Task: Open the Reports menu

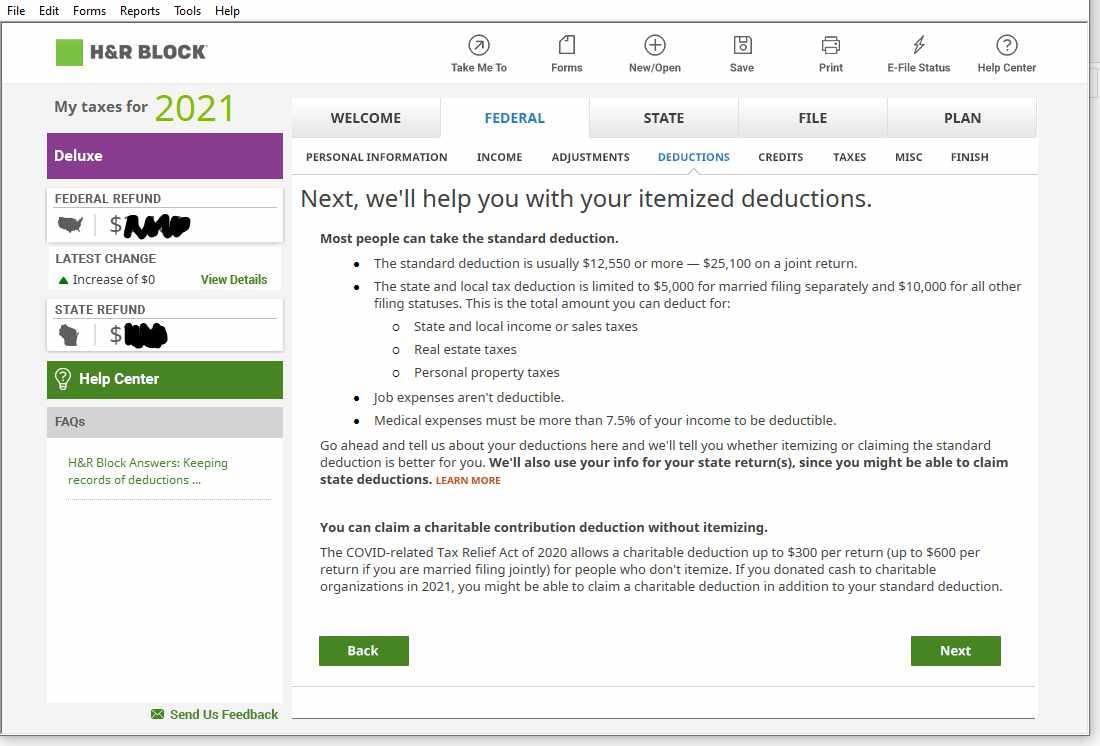Action: point(140,11)
